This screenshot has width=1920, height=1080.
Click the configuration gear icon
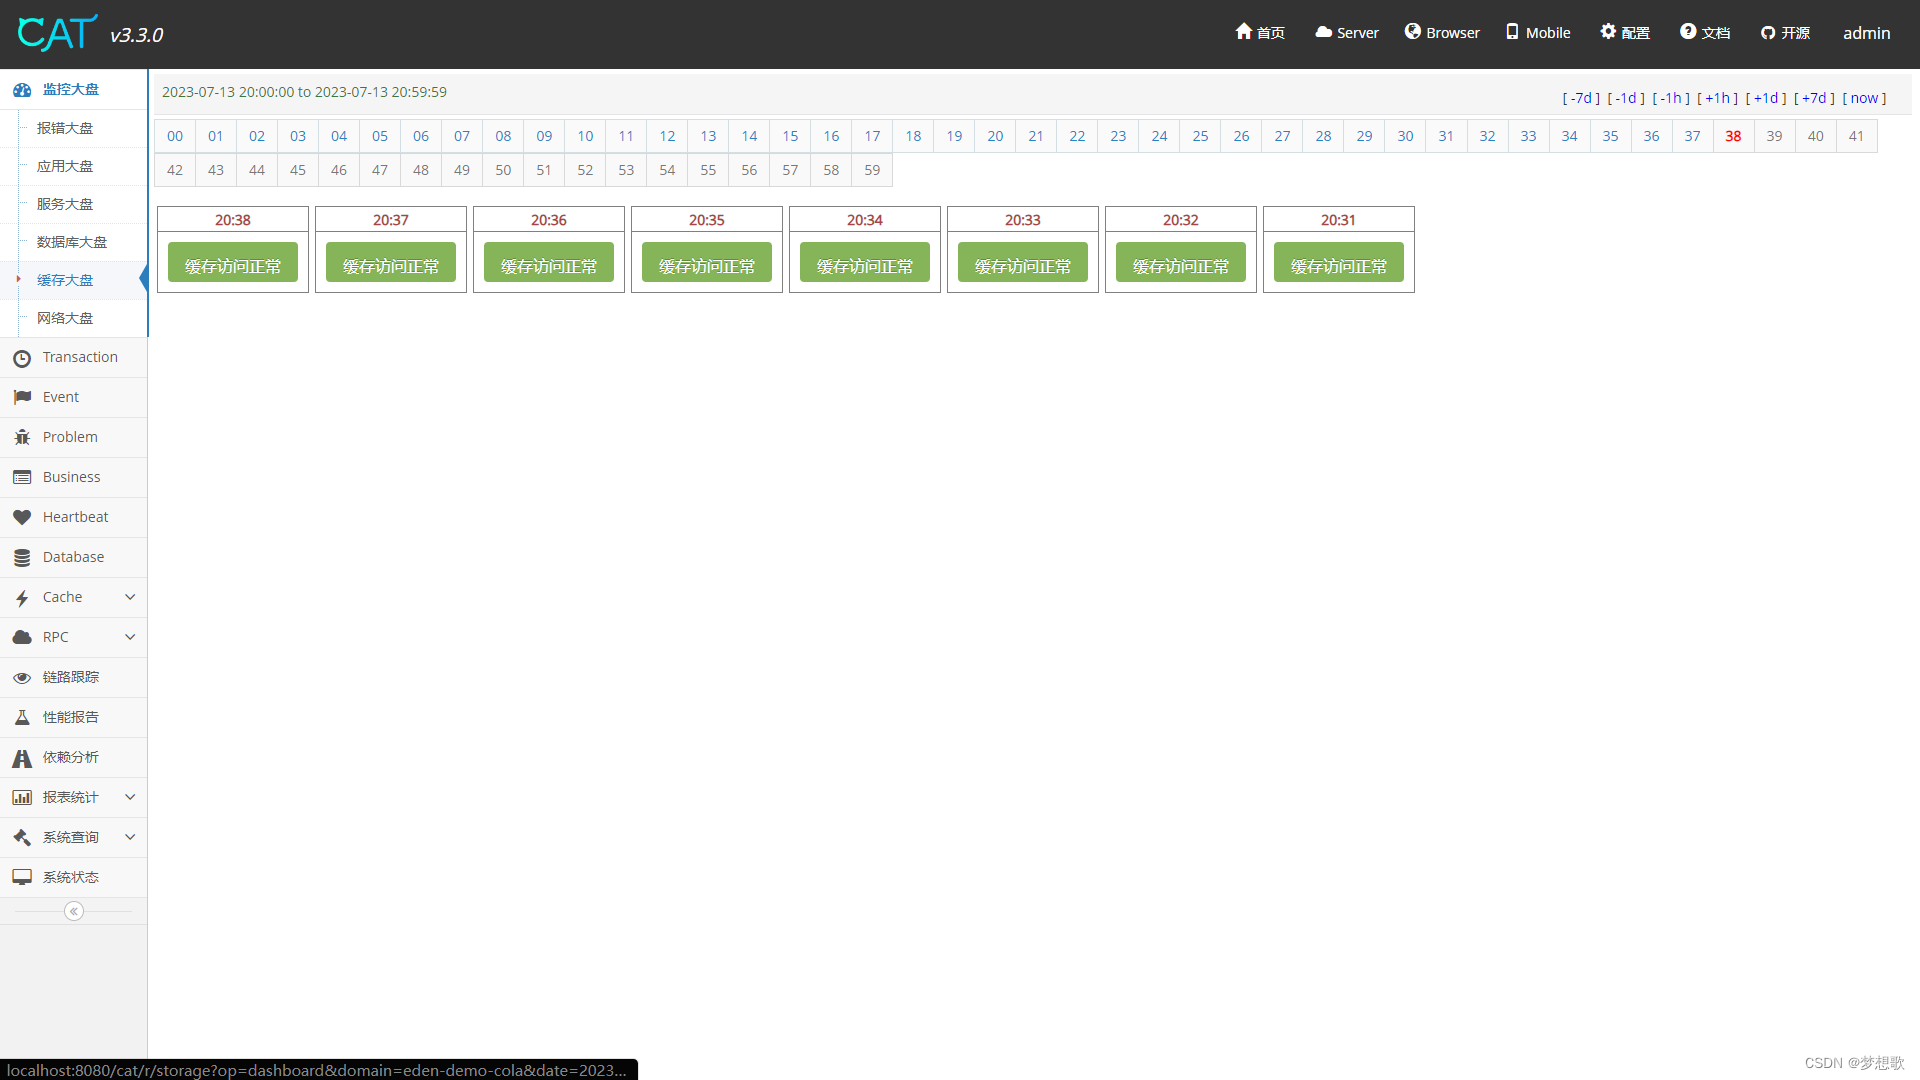(1608, 32)
